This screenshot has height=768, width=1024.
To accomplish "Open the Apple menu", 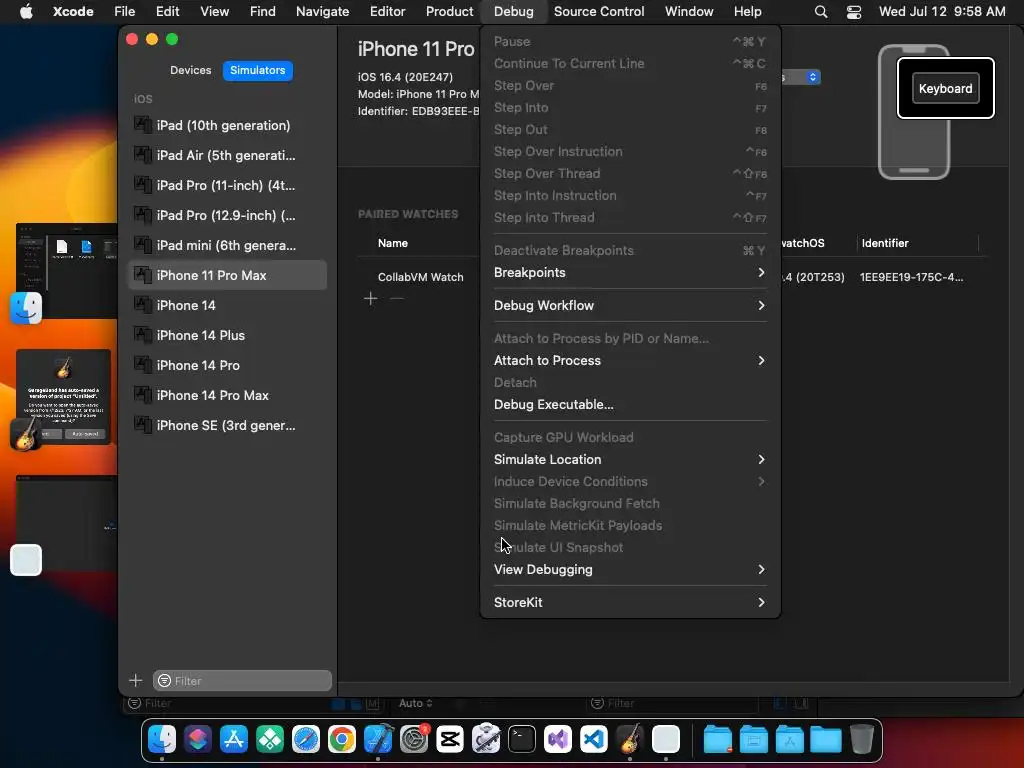I will (26, 12).
